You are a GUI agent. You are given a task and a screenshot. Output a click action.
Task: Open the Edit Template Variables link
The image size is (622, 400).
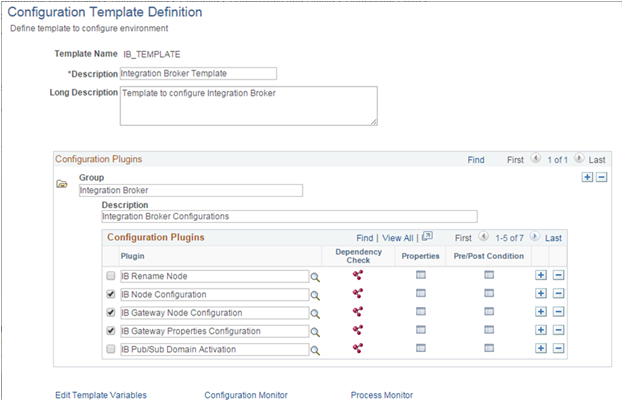101,395
